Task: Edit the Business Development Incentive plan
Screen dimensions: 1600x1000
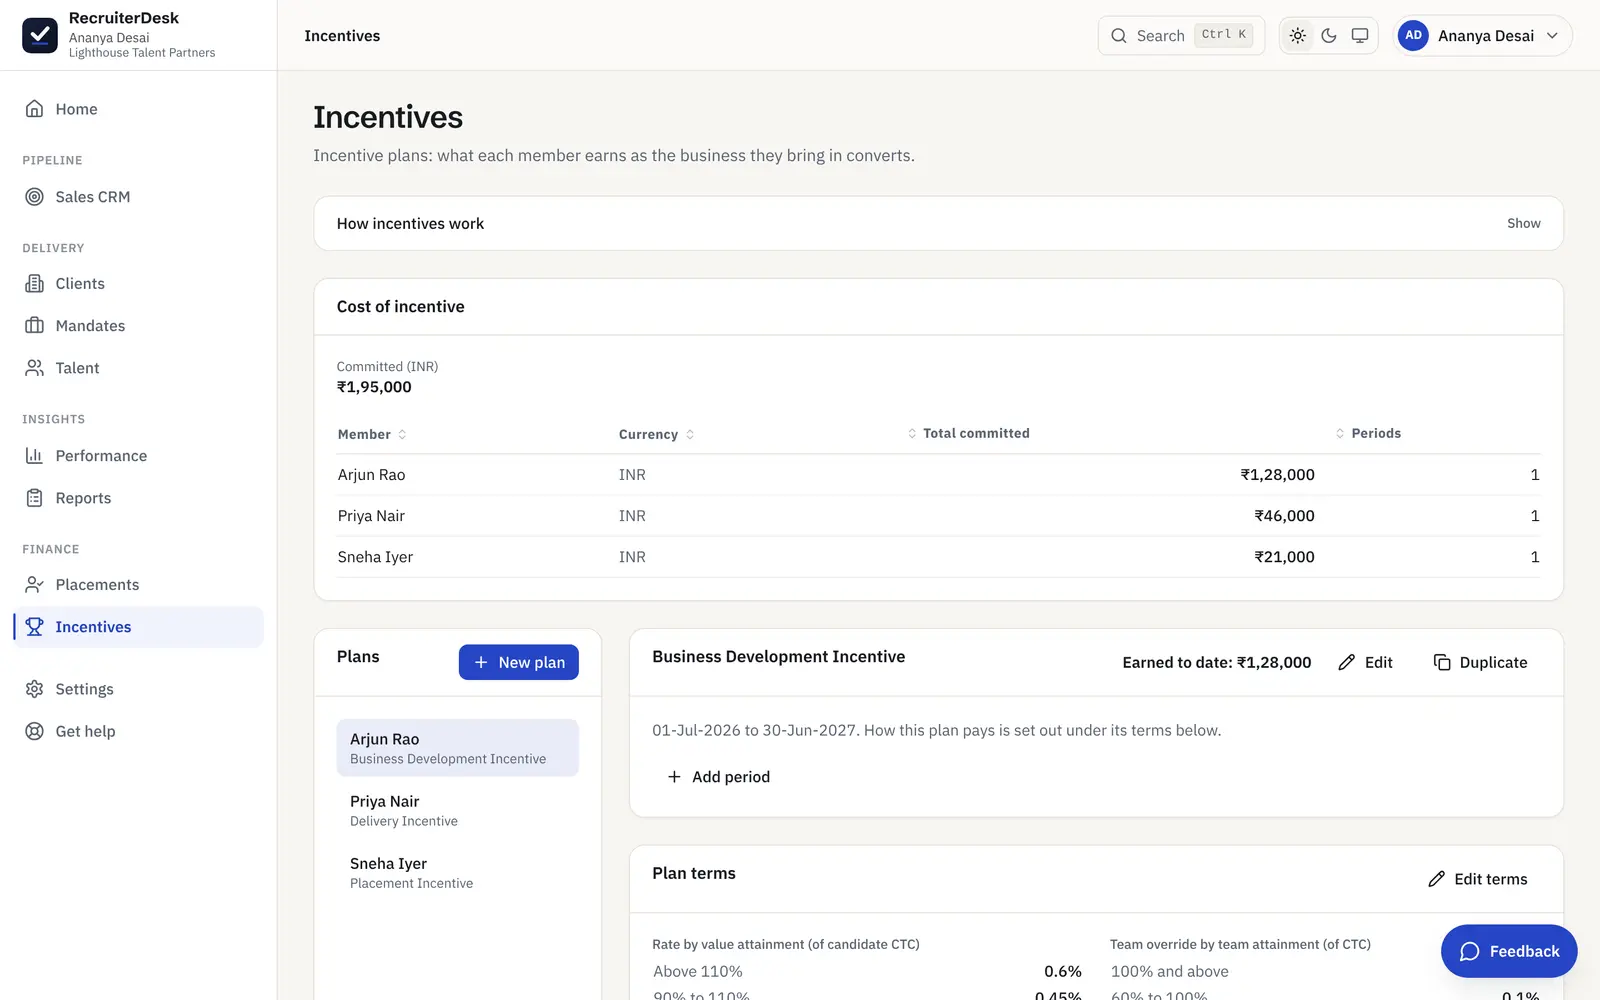Action: tap(1365, 662)
